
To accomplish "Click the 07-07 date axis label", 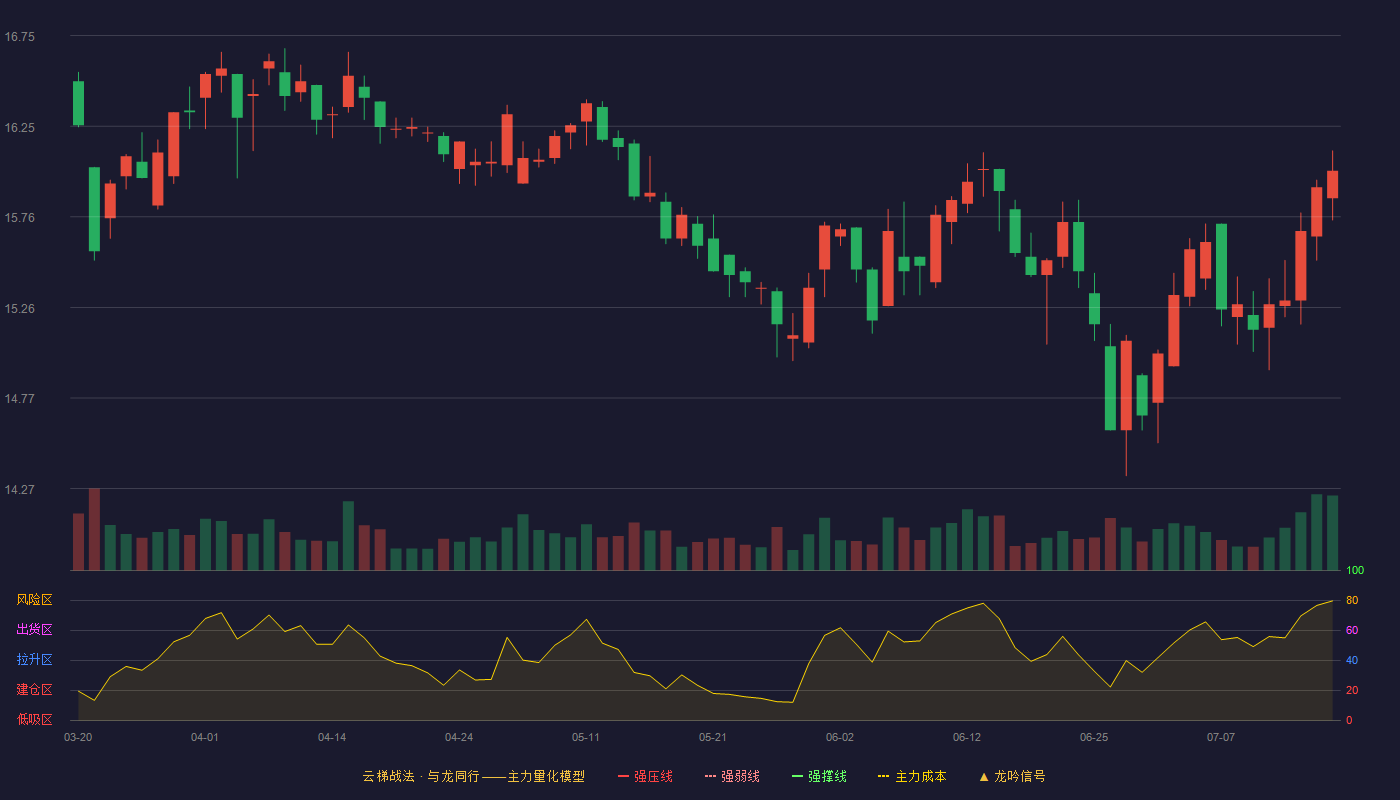I will pyautogui.click(x=1221, y=737).
